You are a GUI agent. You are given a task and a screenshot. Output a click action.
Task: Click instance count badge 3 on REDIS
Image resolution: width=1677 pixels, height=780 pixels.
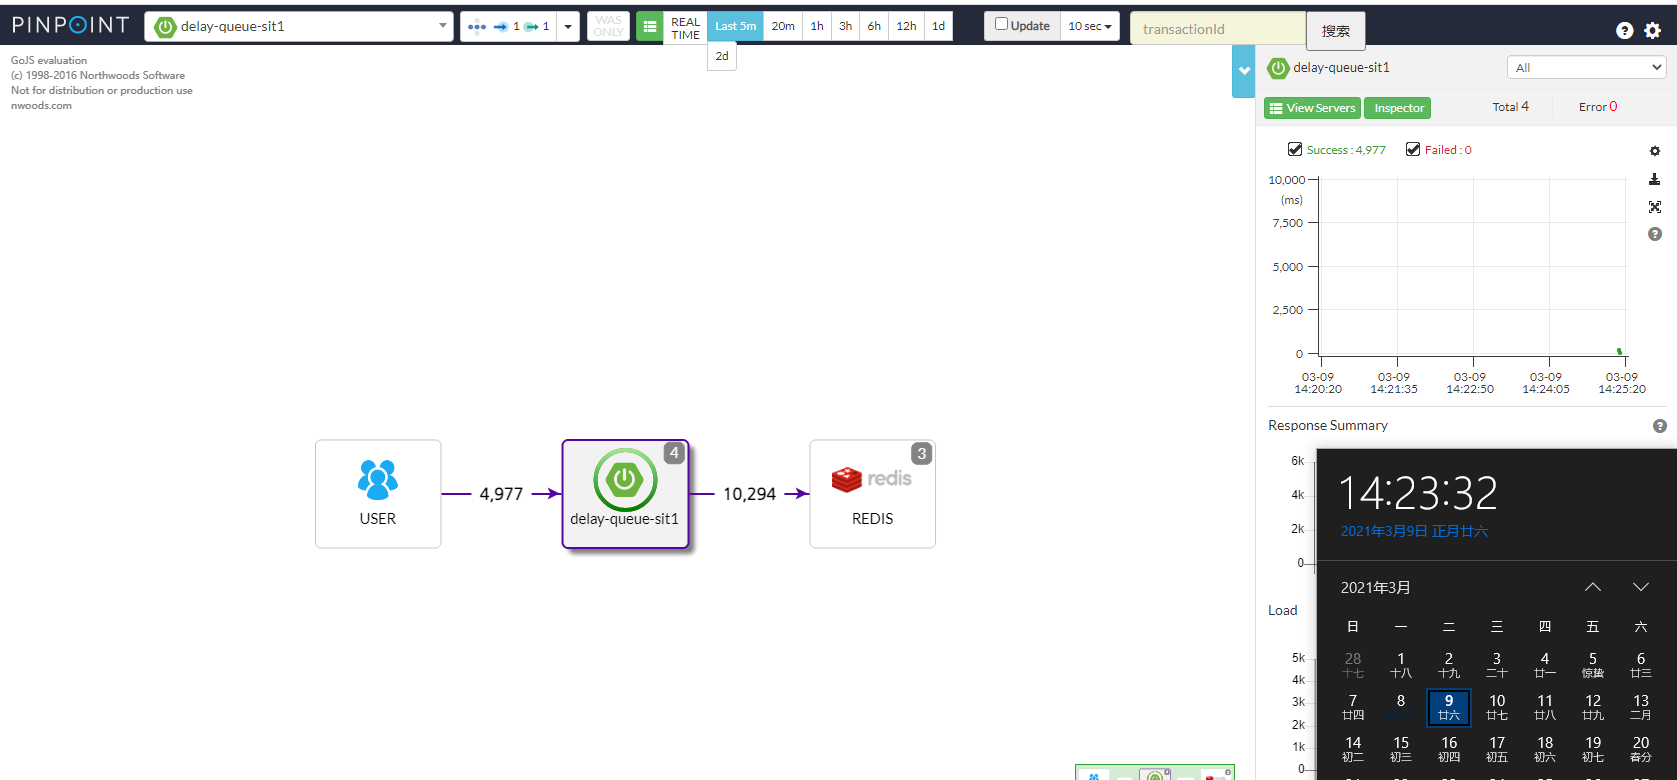click(922, 453)
